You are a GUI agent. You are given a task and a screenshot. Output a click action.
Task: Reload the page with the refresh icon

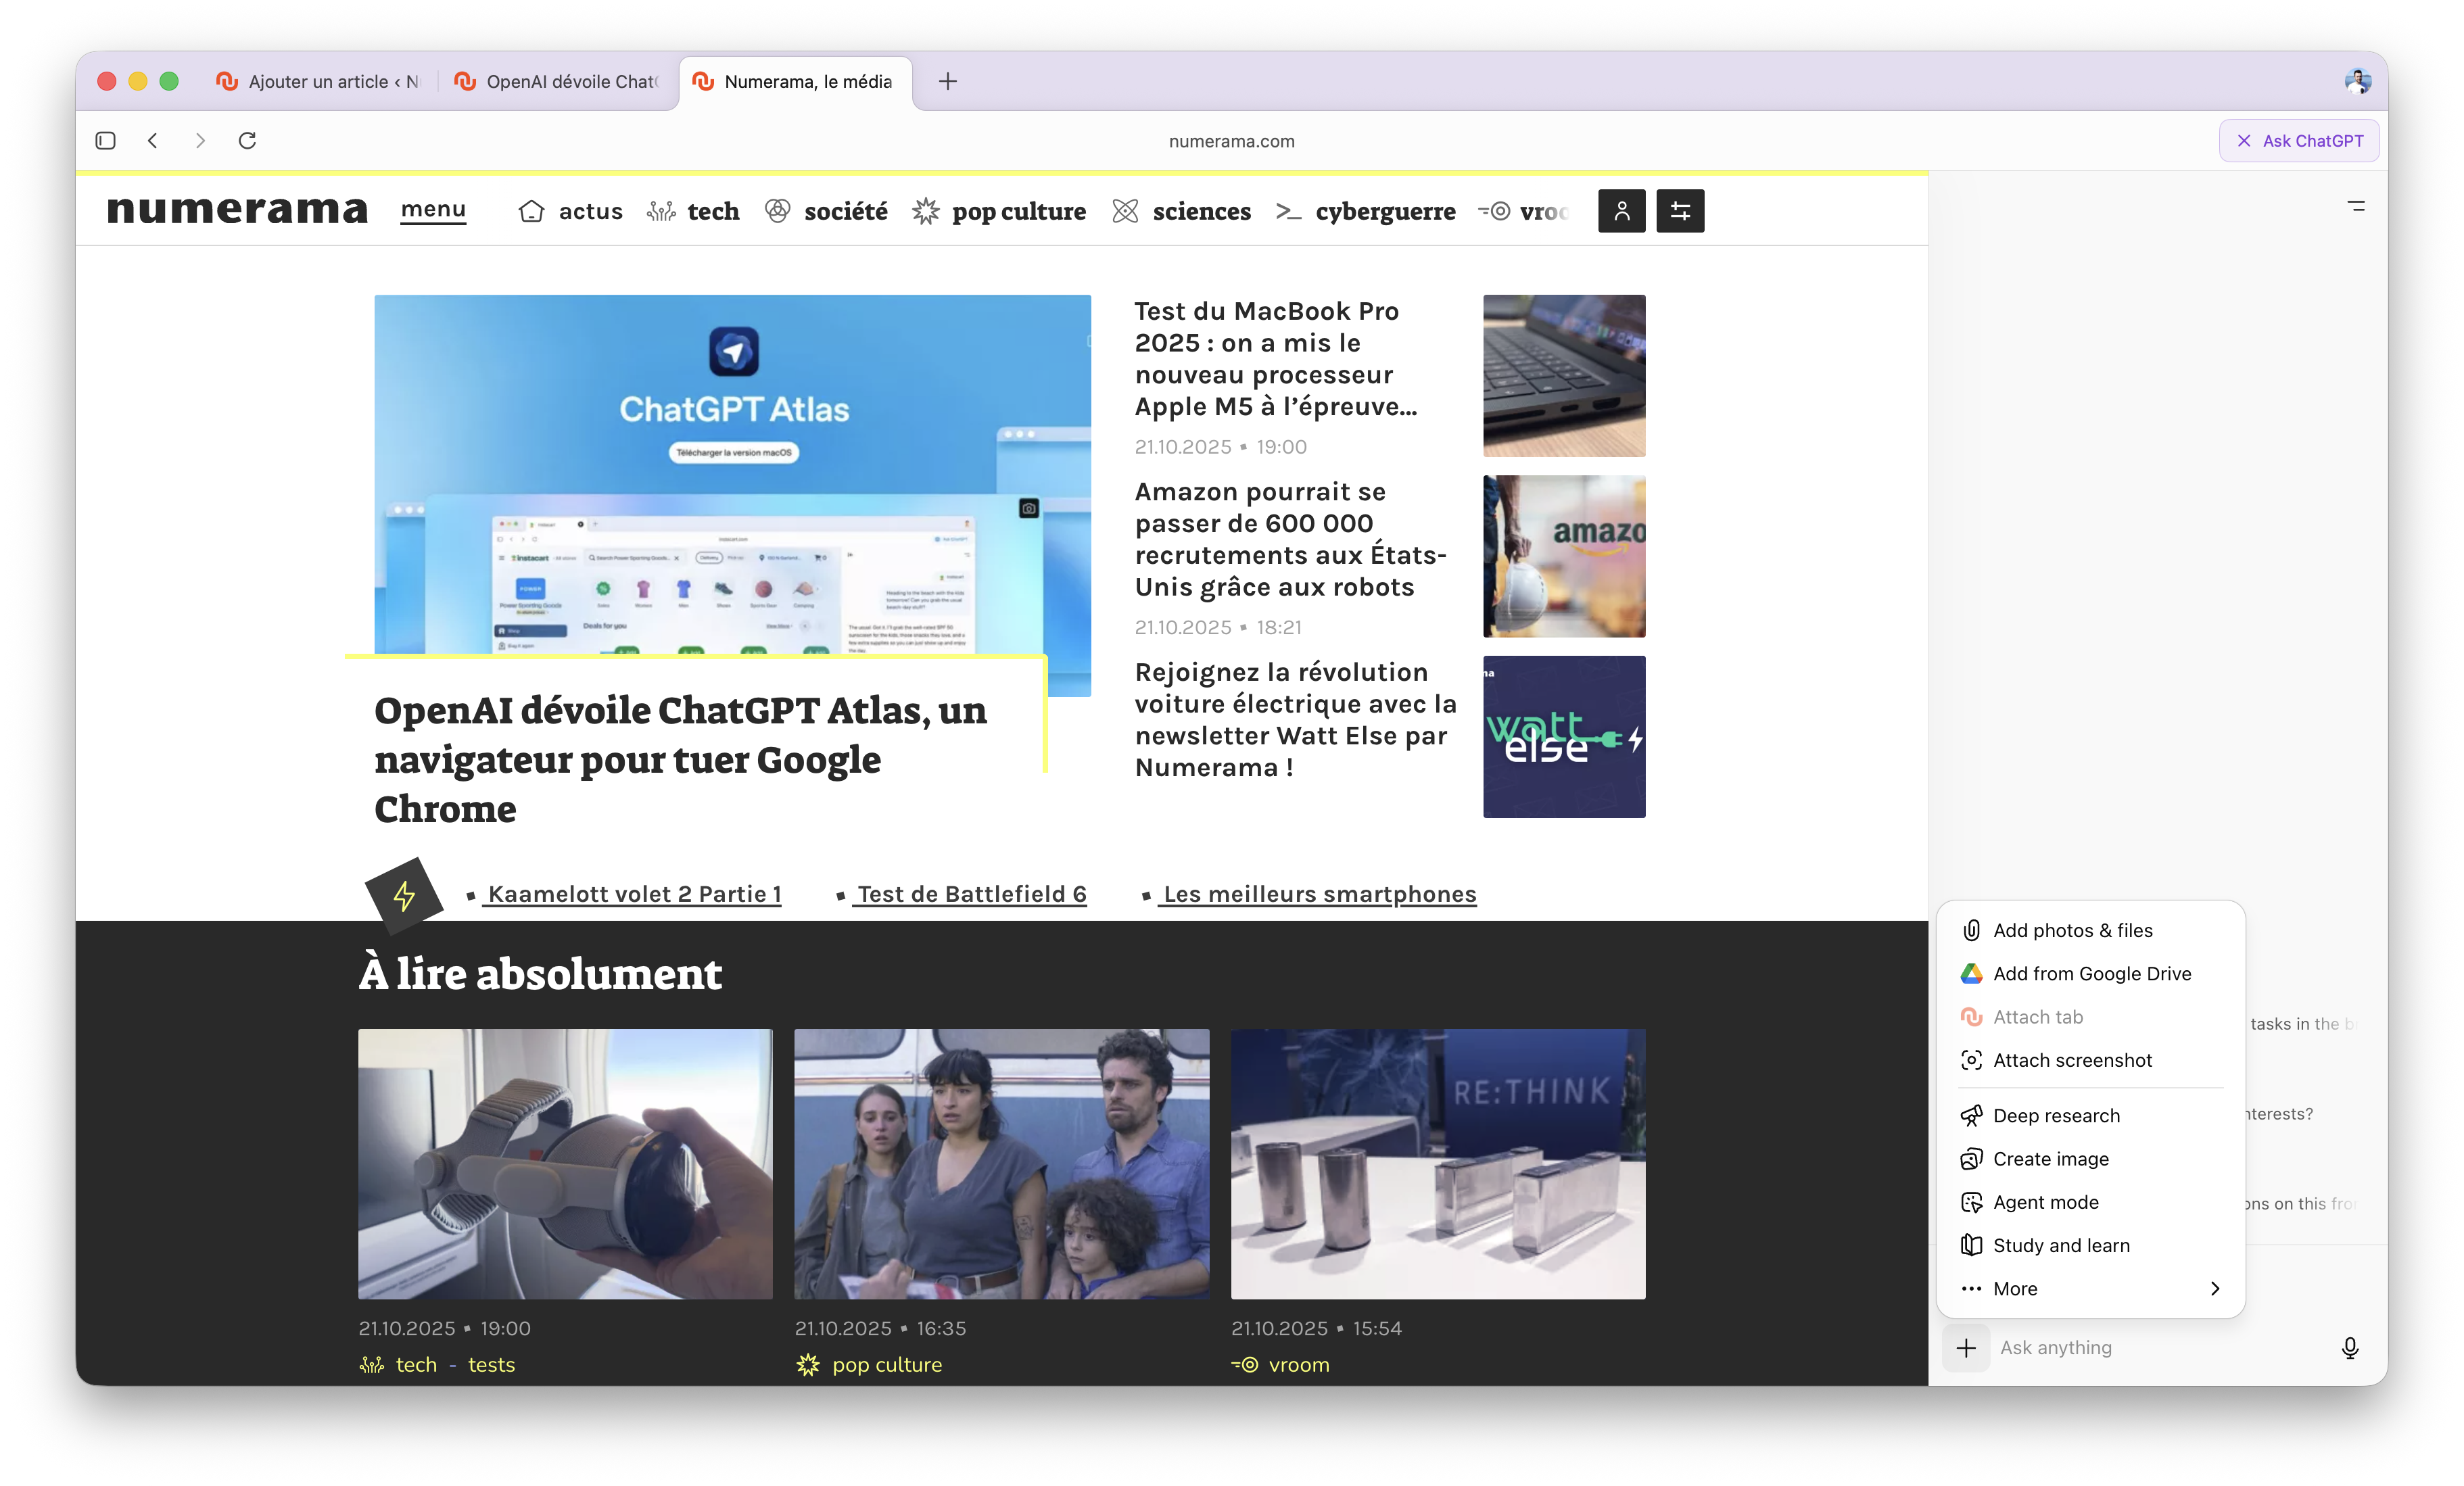(x=247, y=141)
